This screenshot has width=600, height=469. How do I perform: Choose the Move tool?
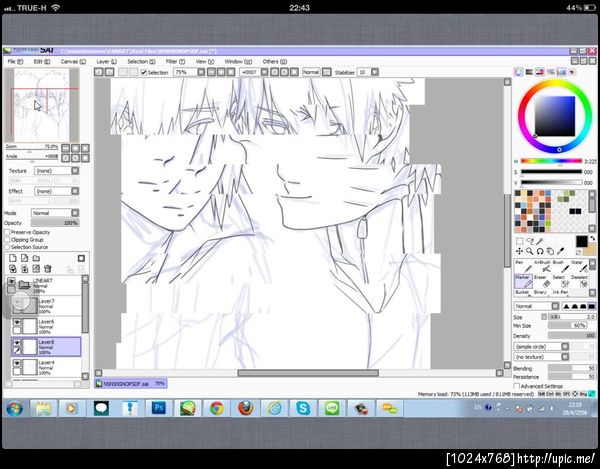pos(519,251)
